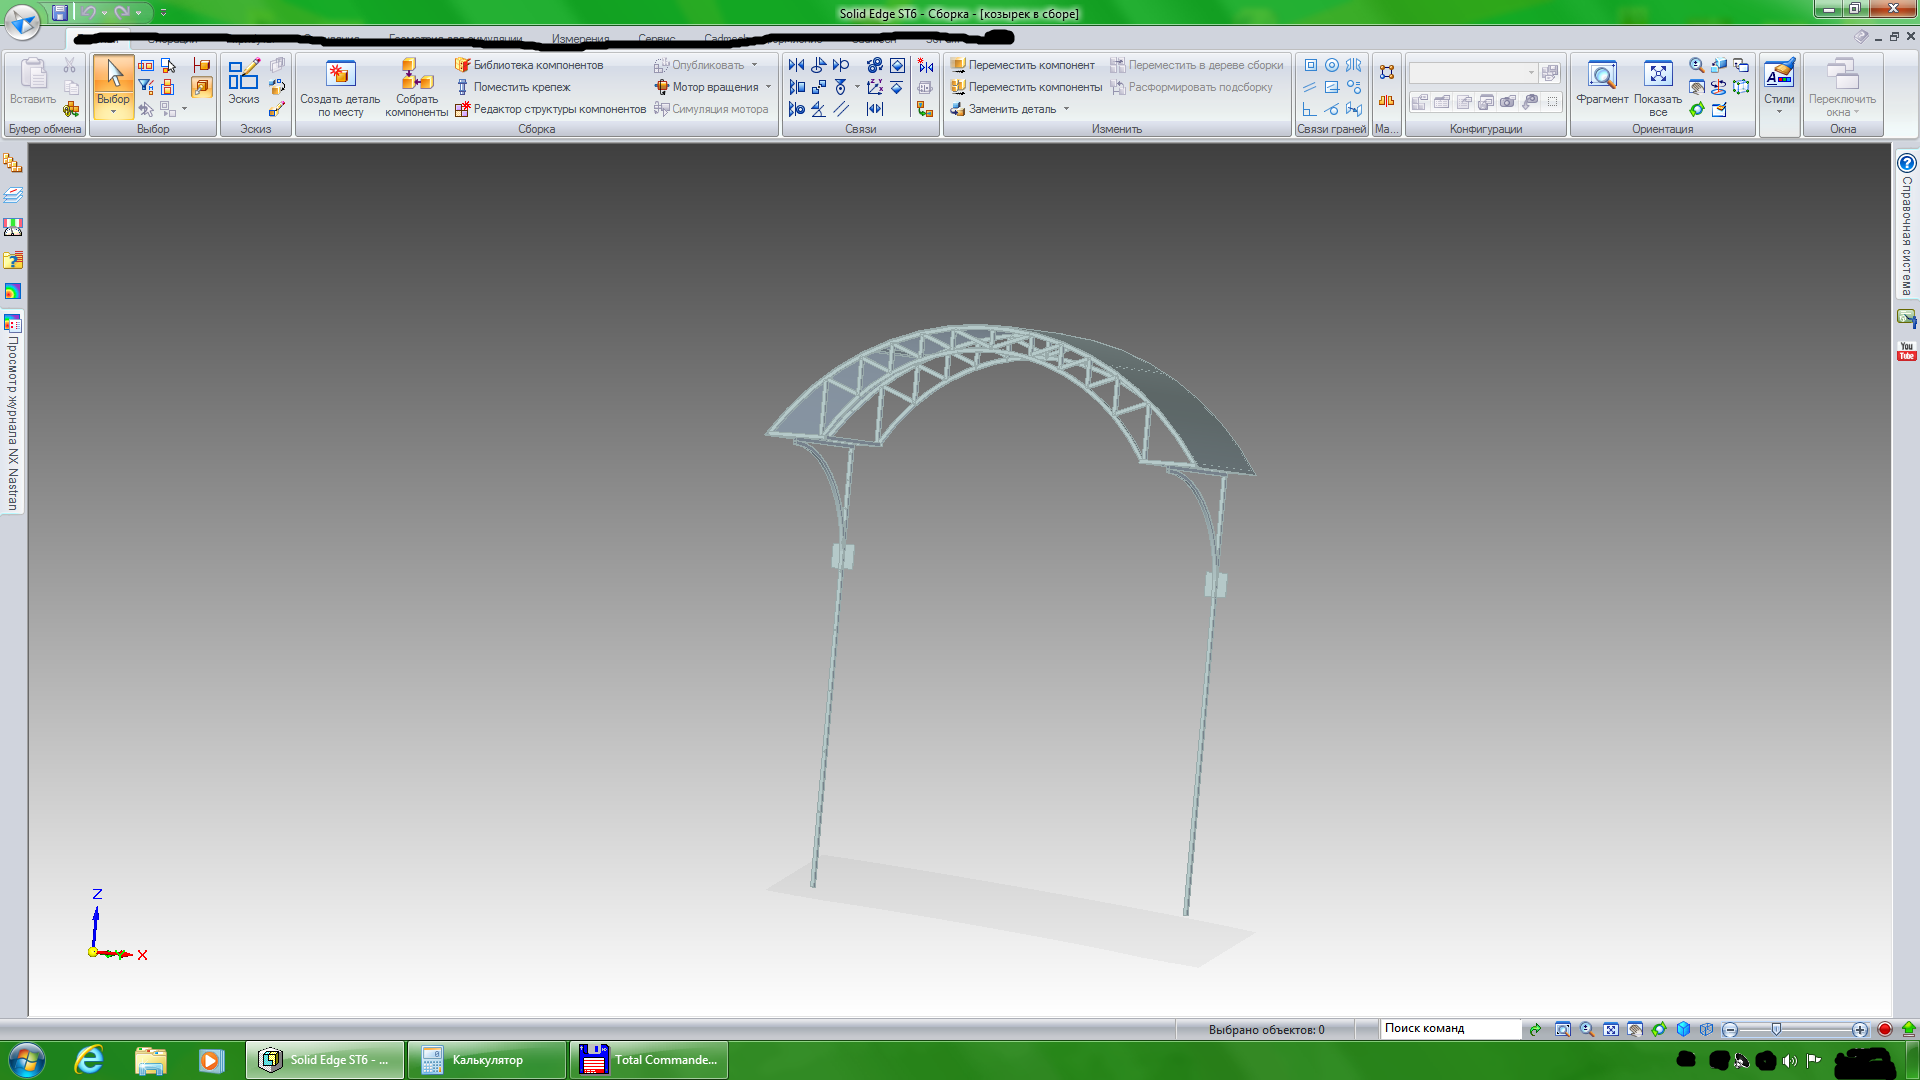This screenshot has height=1080, width=1920.
Task: Click the pan hand icon in status bar
Action: tap(1635, 1029)
